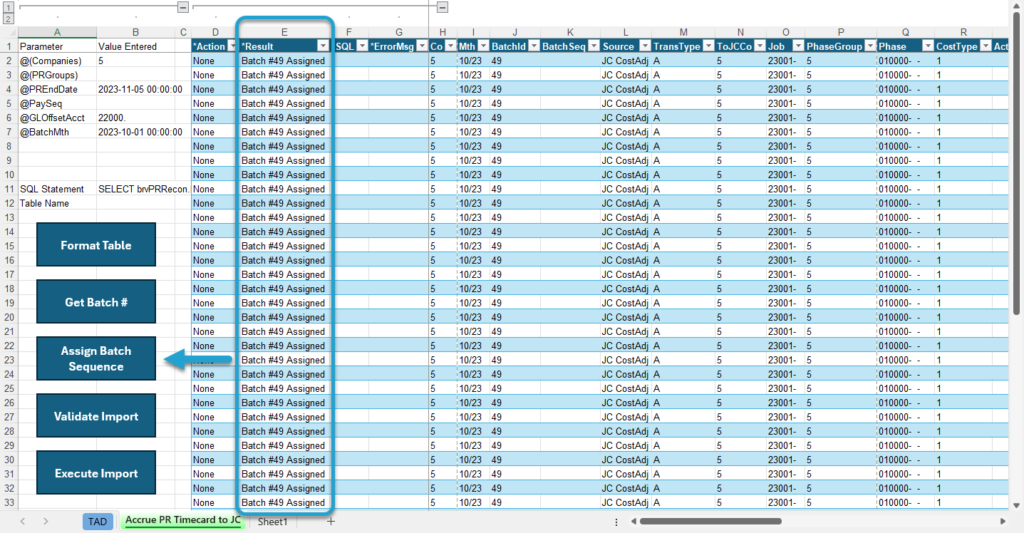Open the BatchSeq column filter dropdown
The width and height of the screenshot is (1024, 533).
click(x=594, y=46)
